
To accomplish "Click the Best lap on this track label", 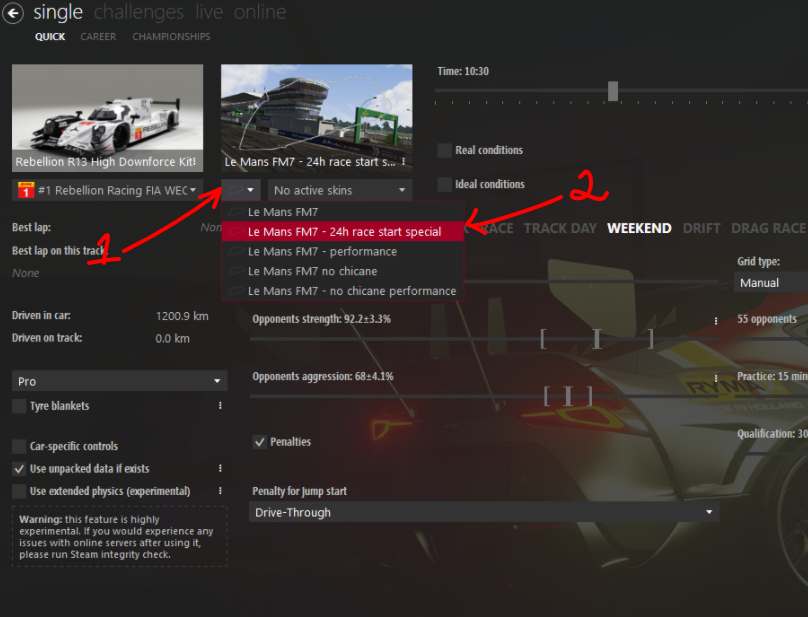I will [x=58, y=251].
